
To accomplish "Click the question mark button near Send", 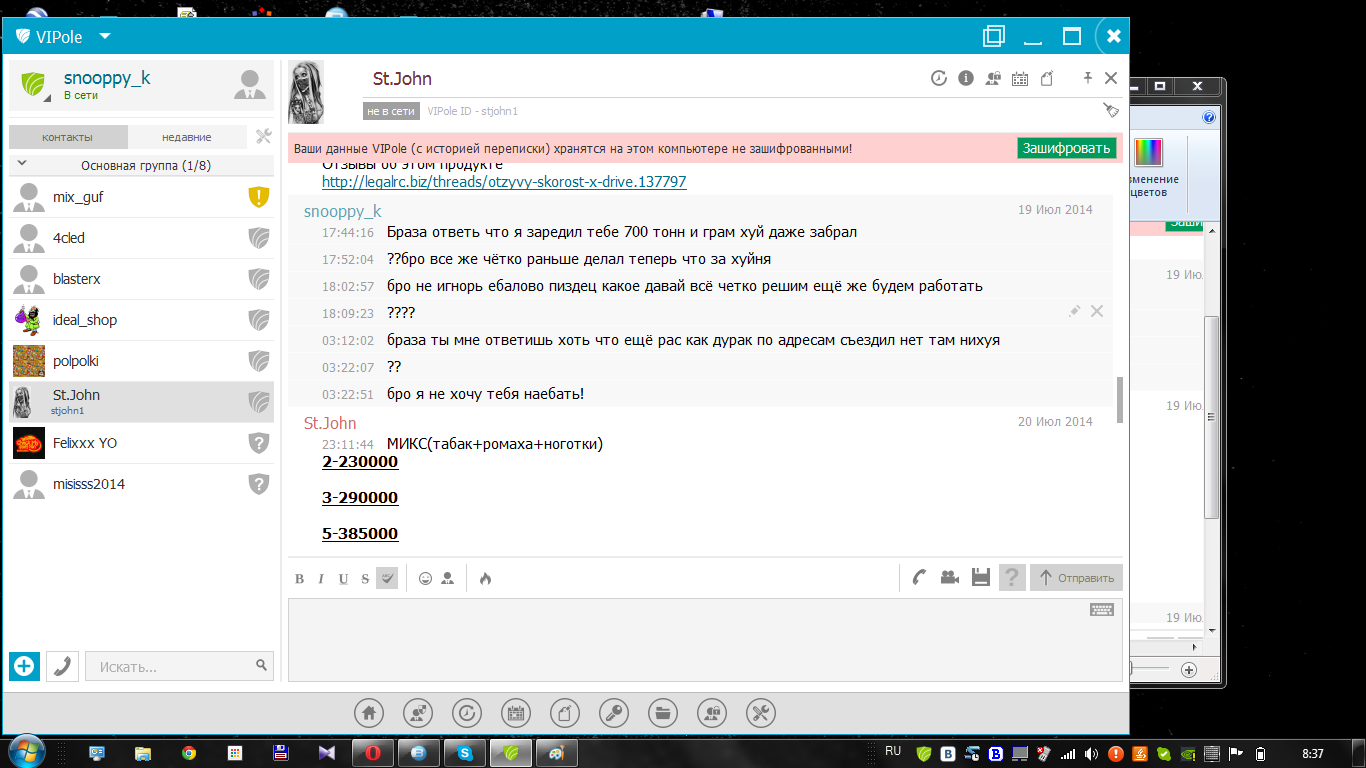I will click(x=1012, y=577).
